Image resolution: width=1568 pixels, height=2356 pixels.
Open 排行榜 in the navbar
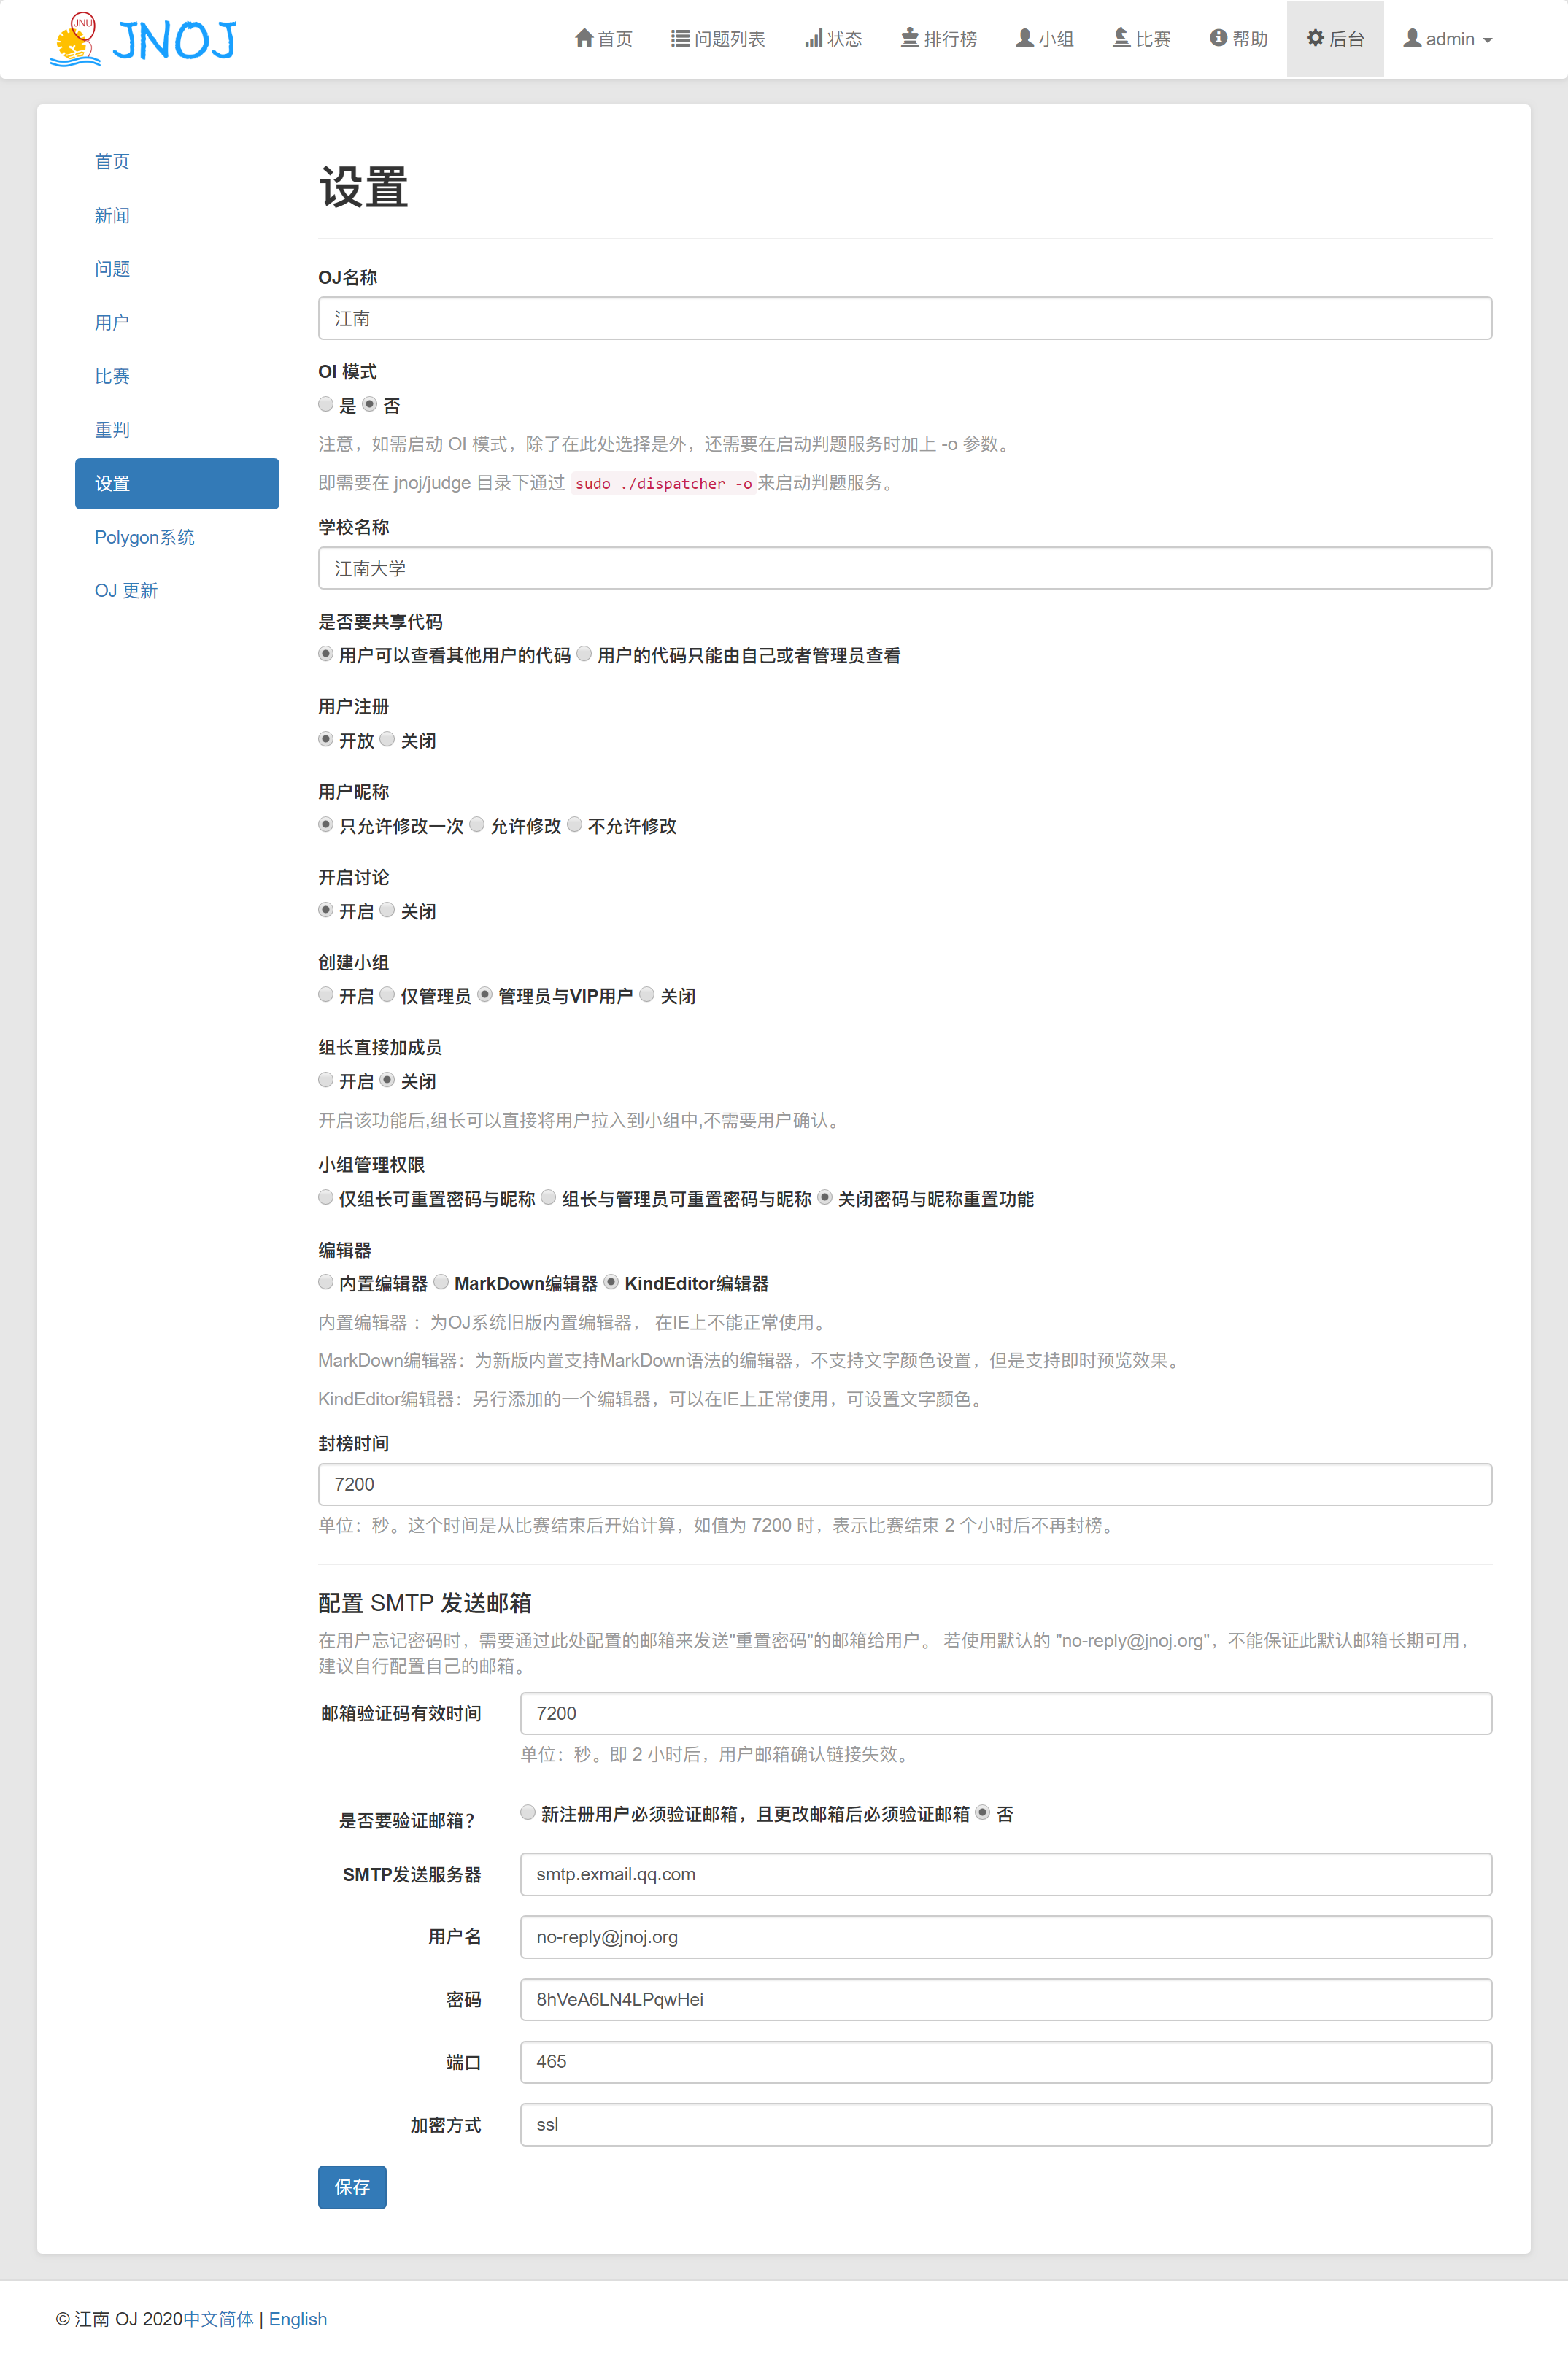950,39
